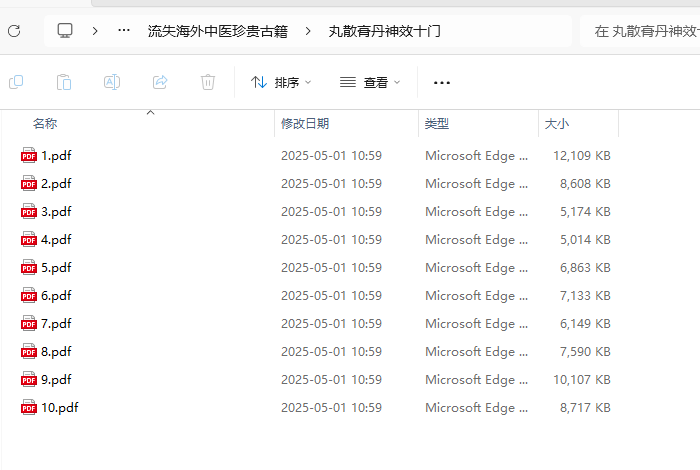
Task: Expand the breadcrumb chevron after the PC icon
Action: 95,31
